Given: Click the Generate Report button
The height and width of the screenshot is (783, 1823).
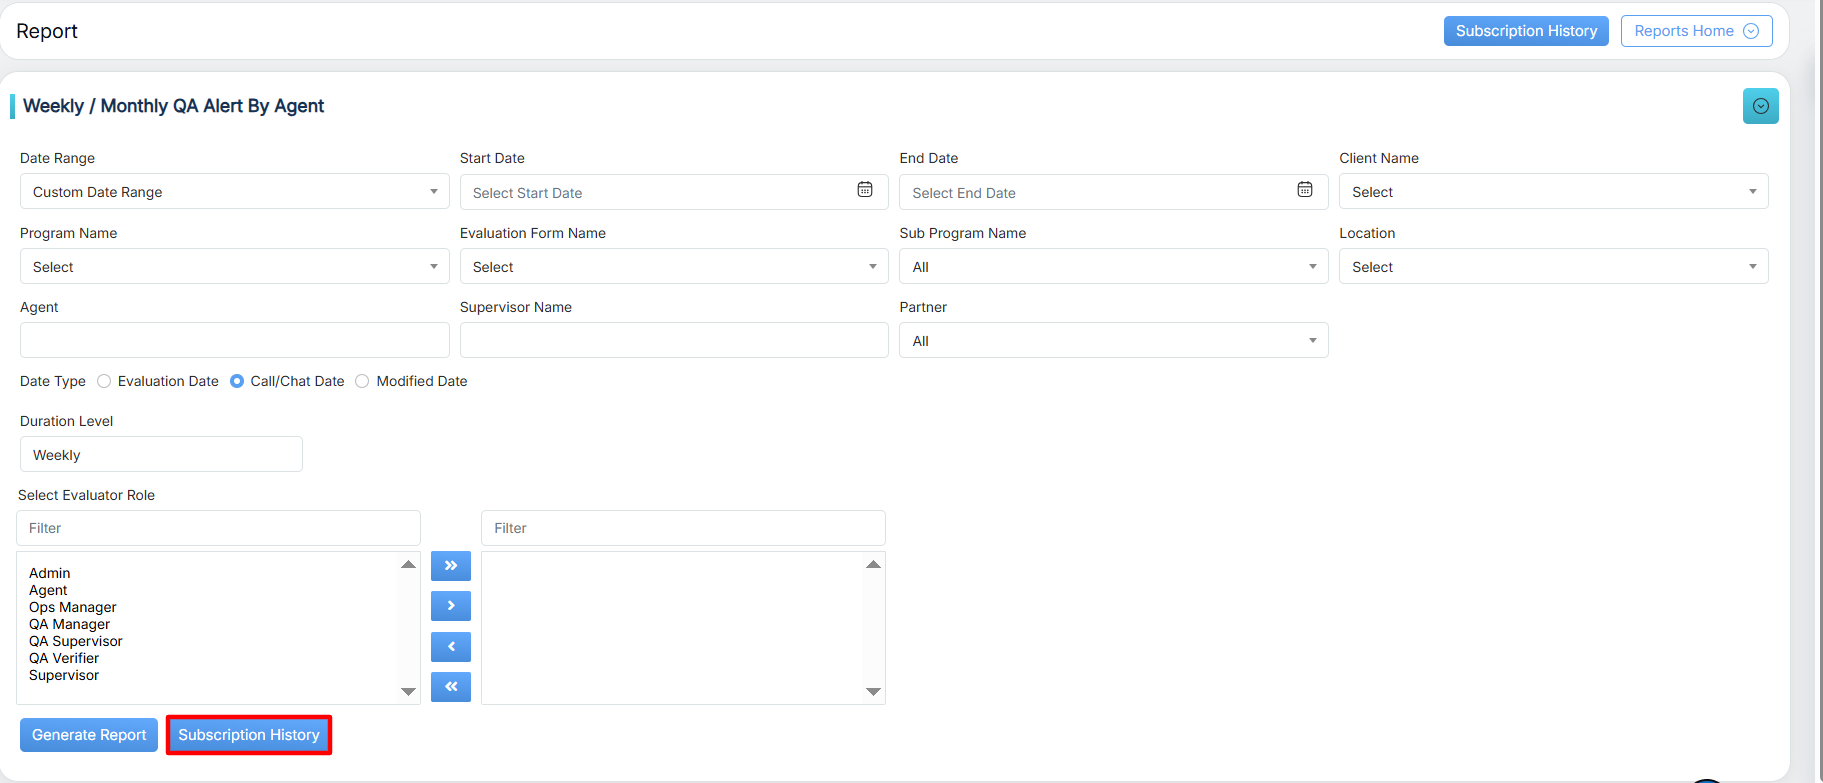Looking at the screenshot, I should pyautogui.click(x=89, y=735).
